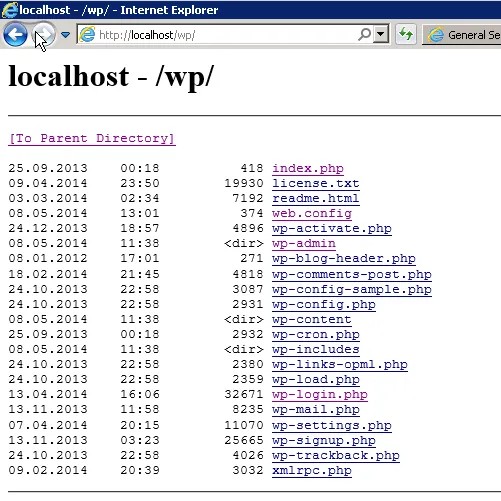Click the date 09.04.2014 for license.txt
Image resolution: width=501 pixels, height=501 pixels.
[48, 183]
